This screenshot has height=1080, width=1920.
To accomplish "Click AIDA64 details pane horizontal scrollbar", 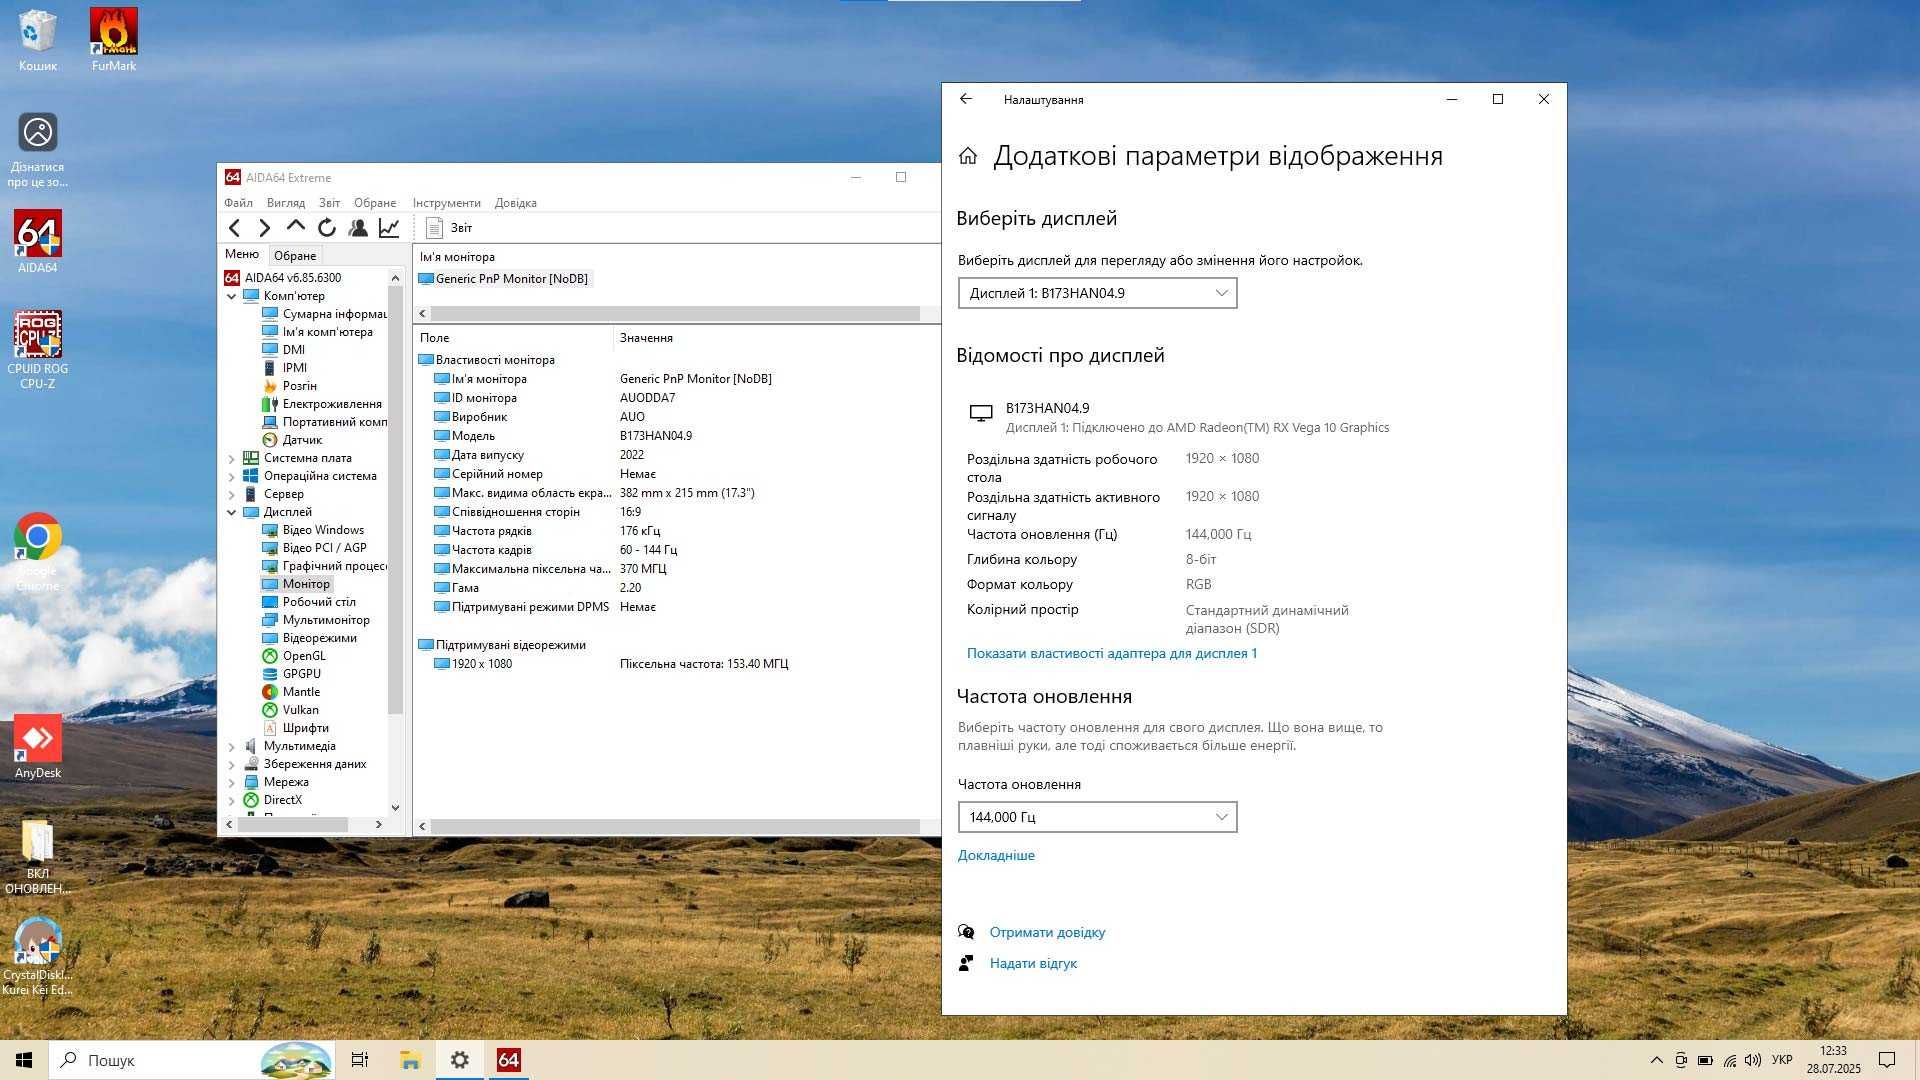I will 675,826.
